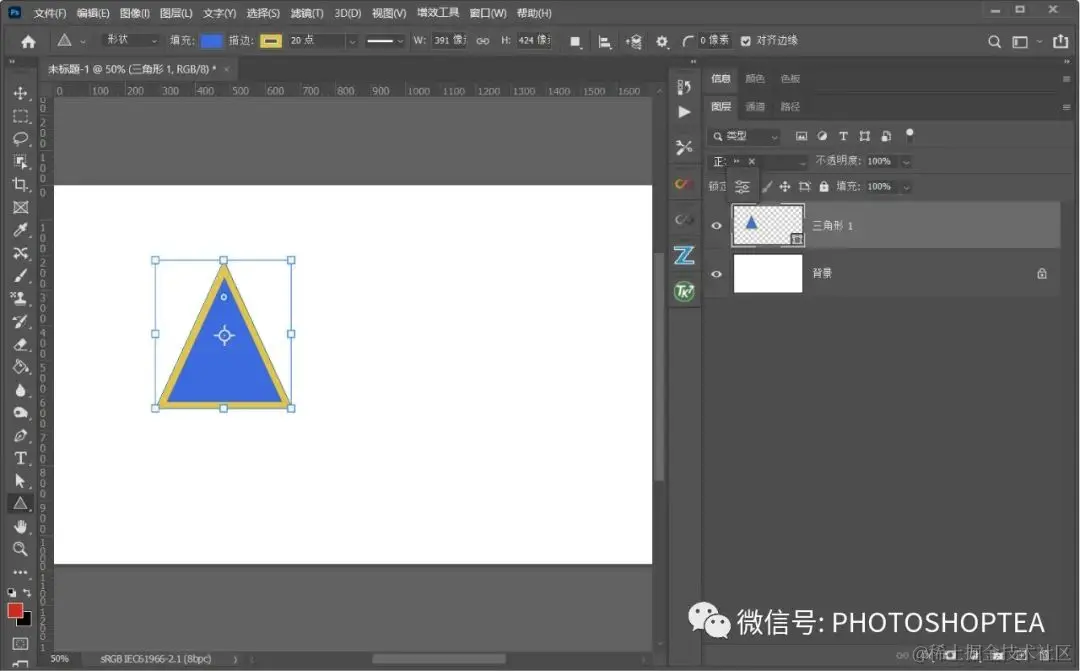
Task: Select the Pen tool
Action: pyautogui.click(x=20, y=435)
